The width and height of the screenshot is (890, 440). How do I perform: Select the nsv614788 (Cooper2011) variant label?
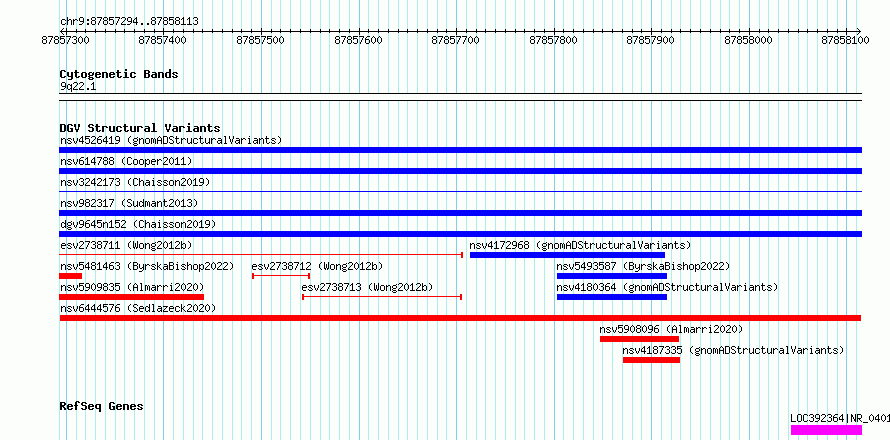click(x=126, y=161)
